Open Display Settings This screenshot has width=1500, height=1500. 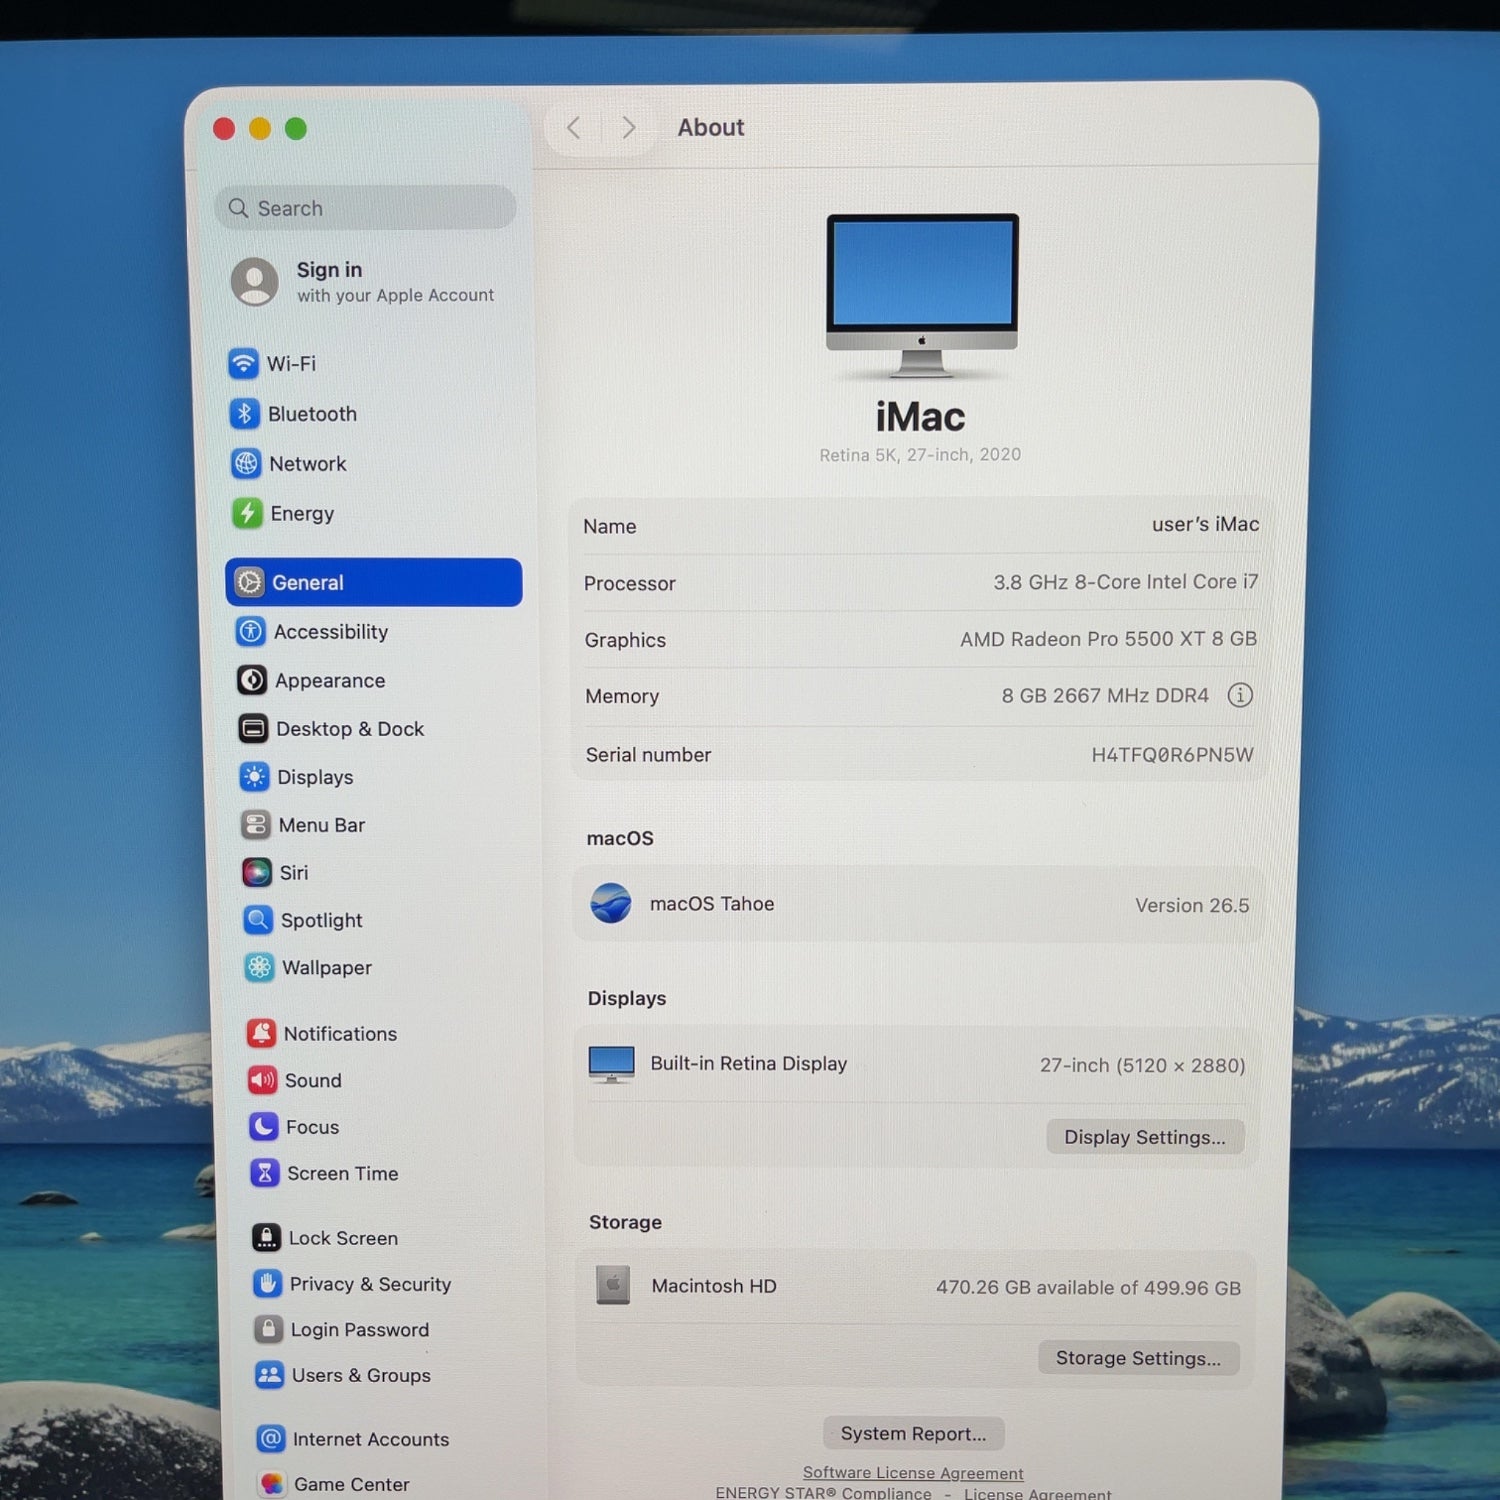(1145, 1137)
